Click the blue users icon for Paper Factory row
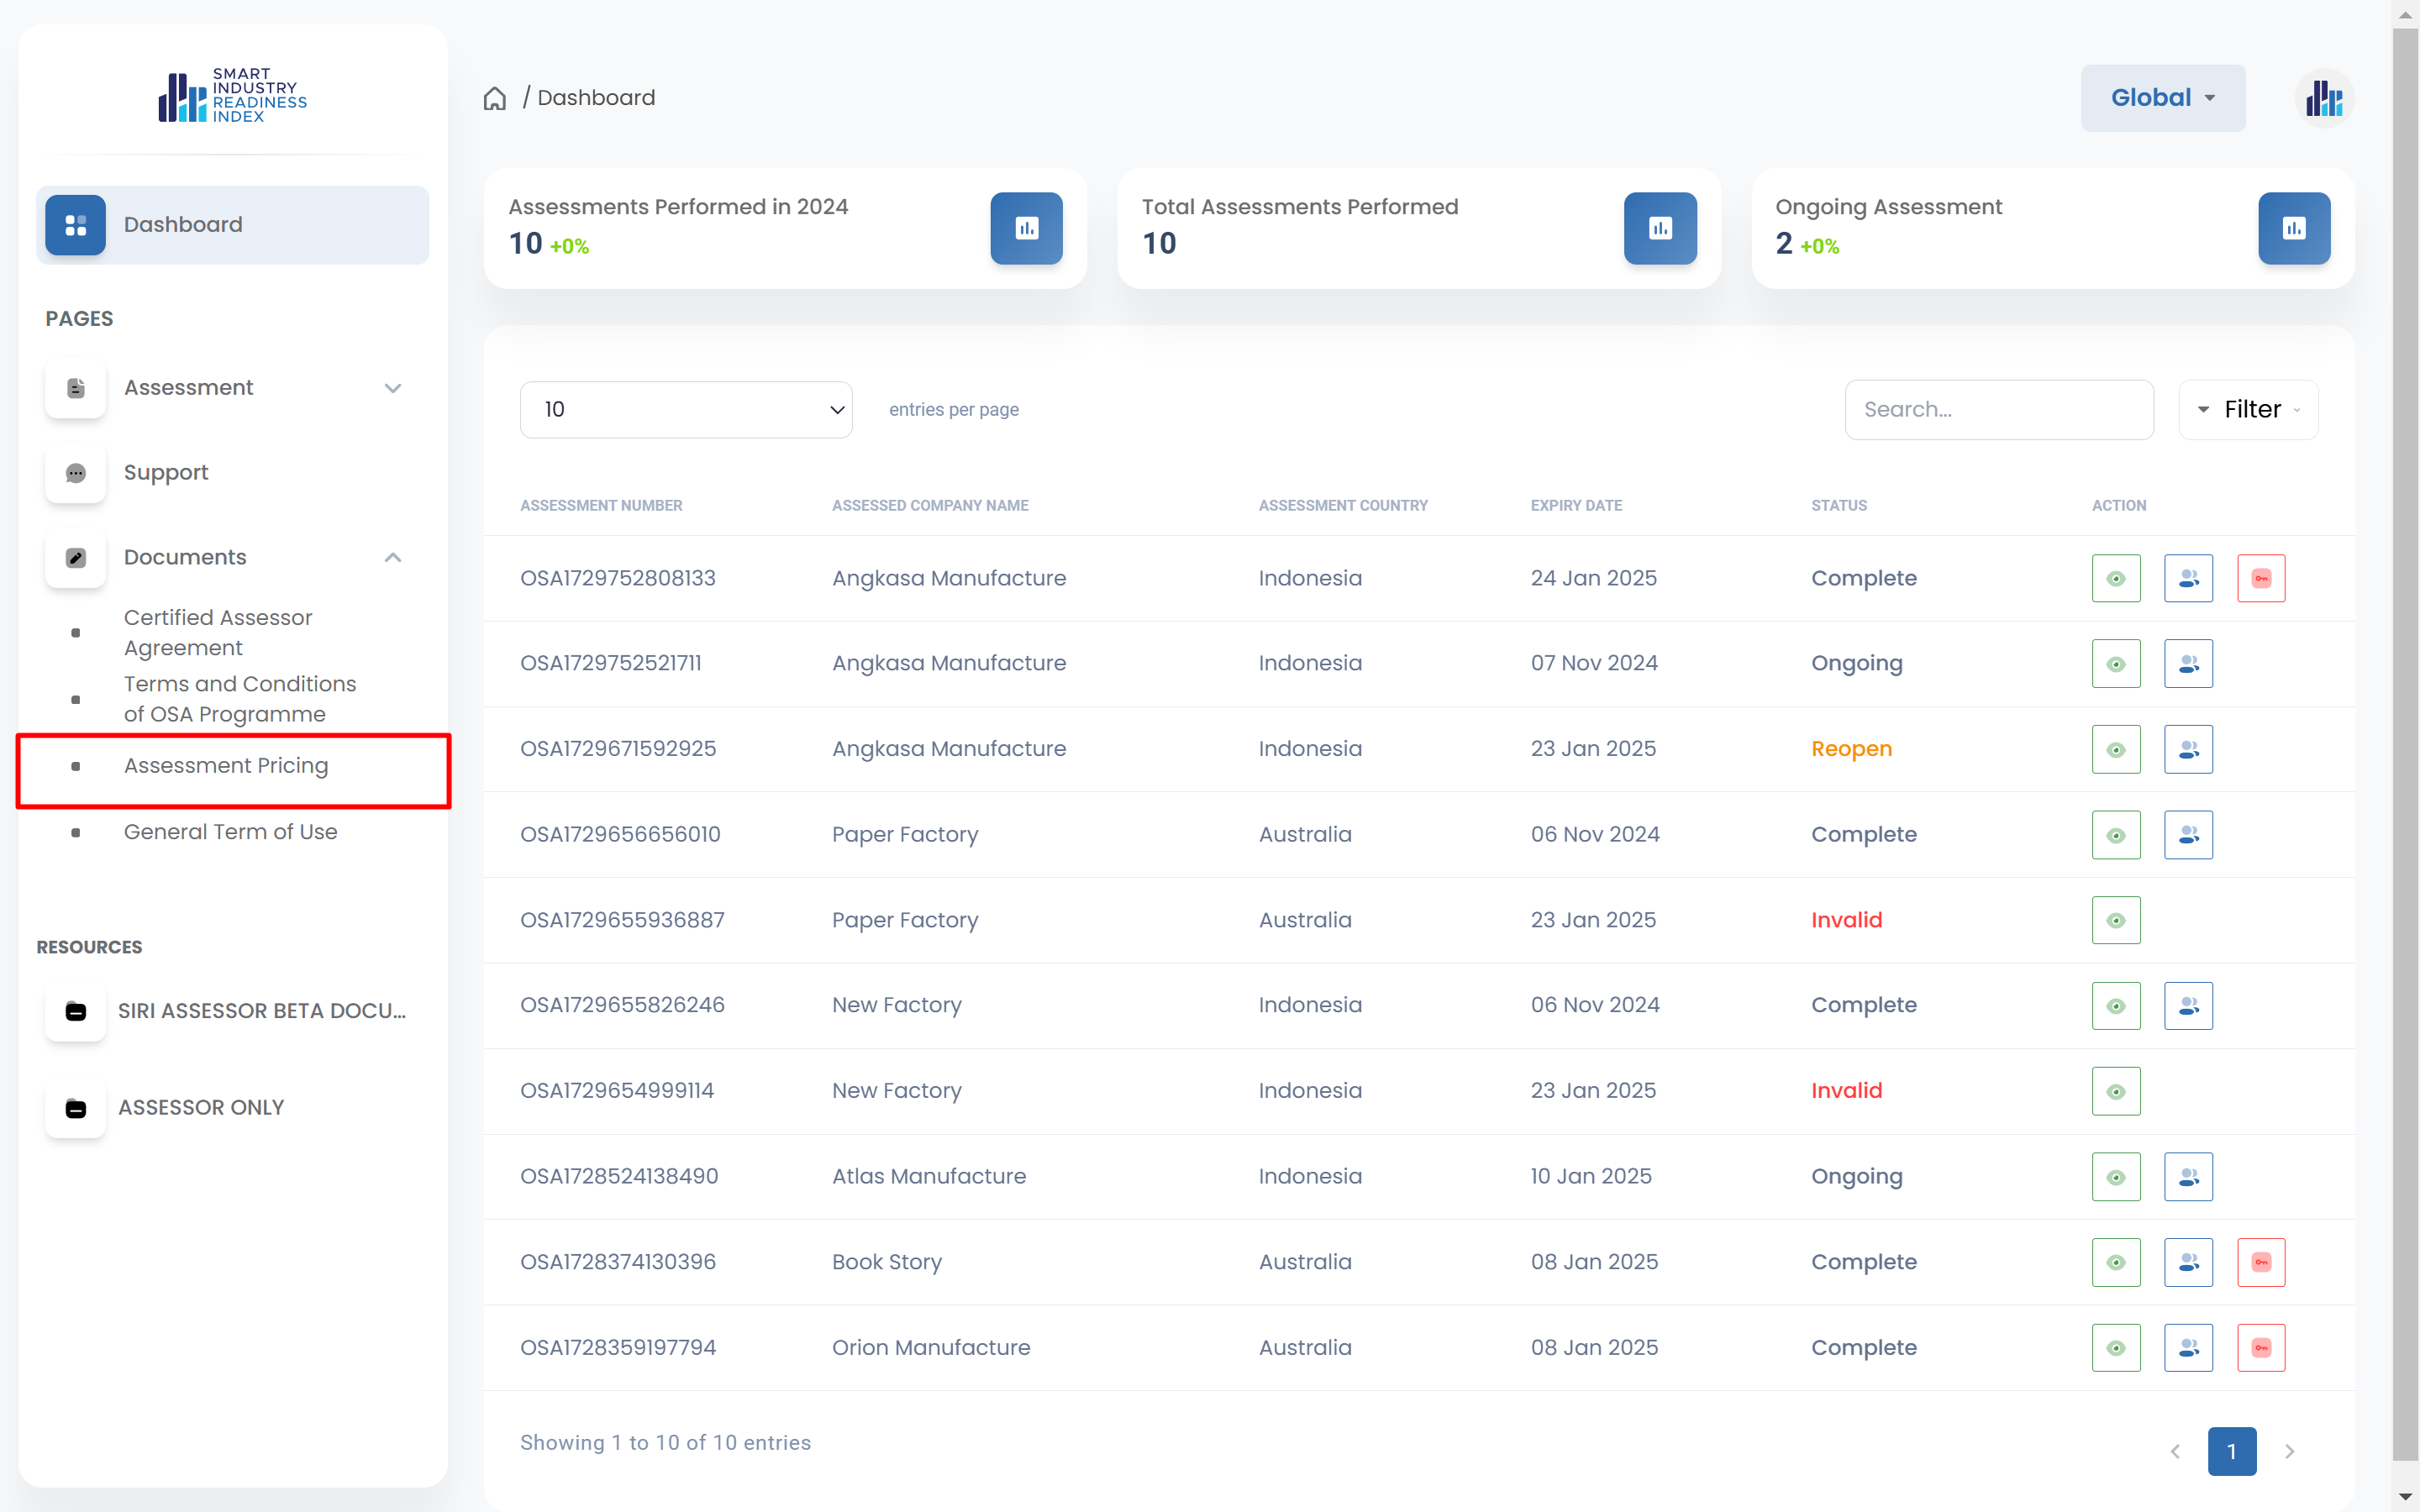Screen dimensions: 2420x1512 [2187, 835]
